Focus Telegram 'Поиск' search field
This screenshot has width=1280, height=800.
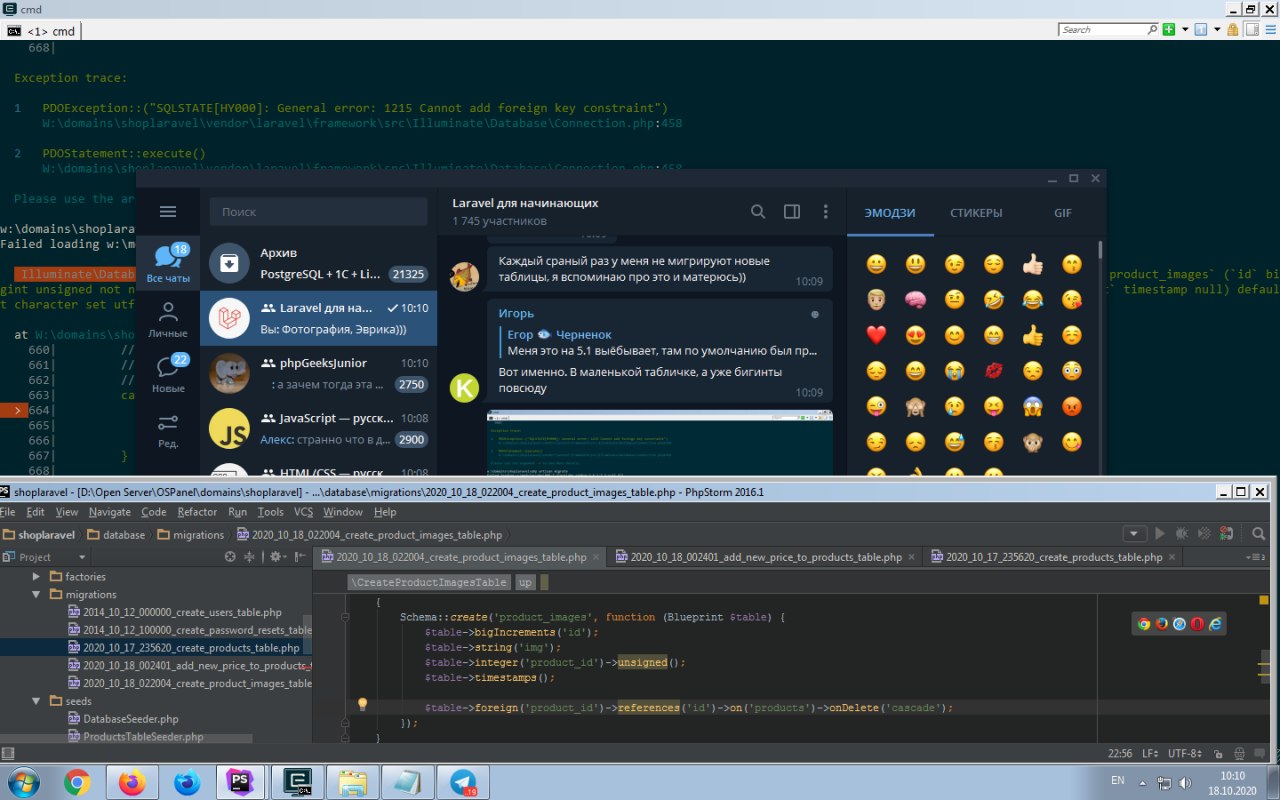click(318, 211)
